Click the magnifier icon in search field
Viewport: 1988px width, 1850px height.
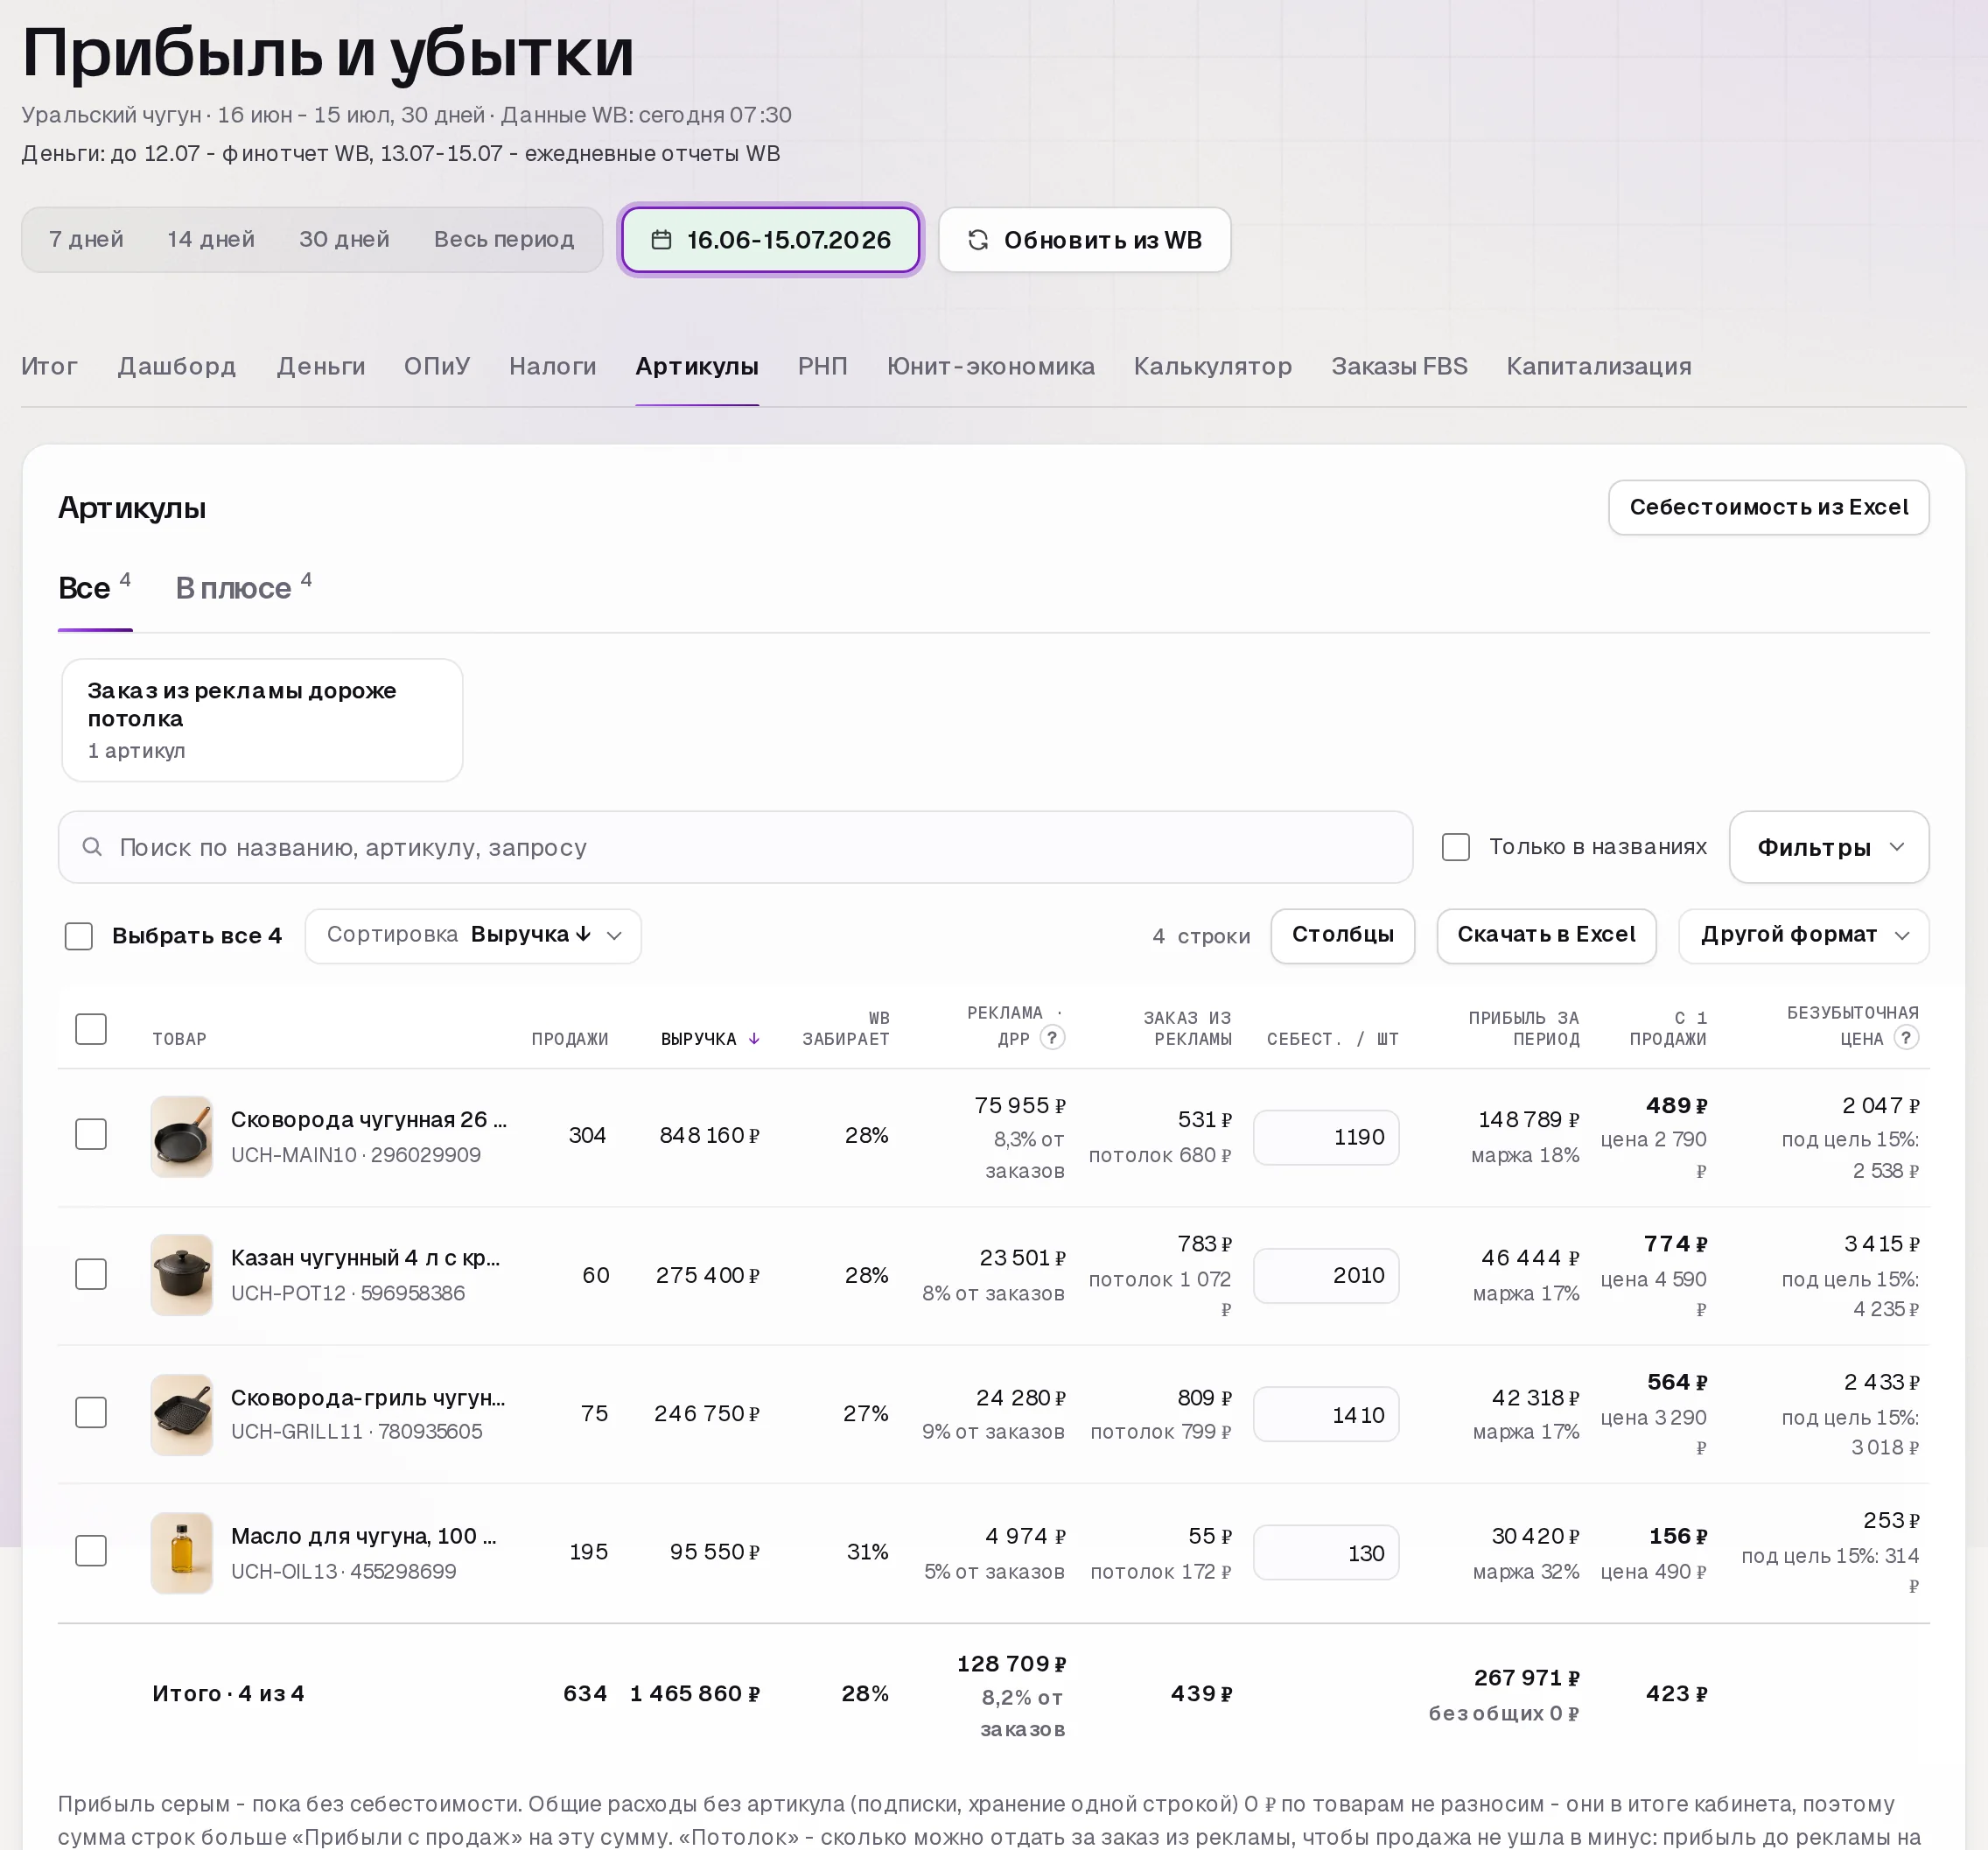point(92,847)
